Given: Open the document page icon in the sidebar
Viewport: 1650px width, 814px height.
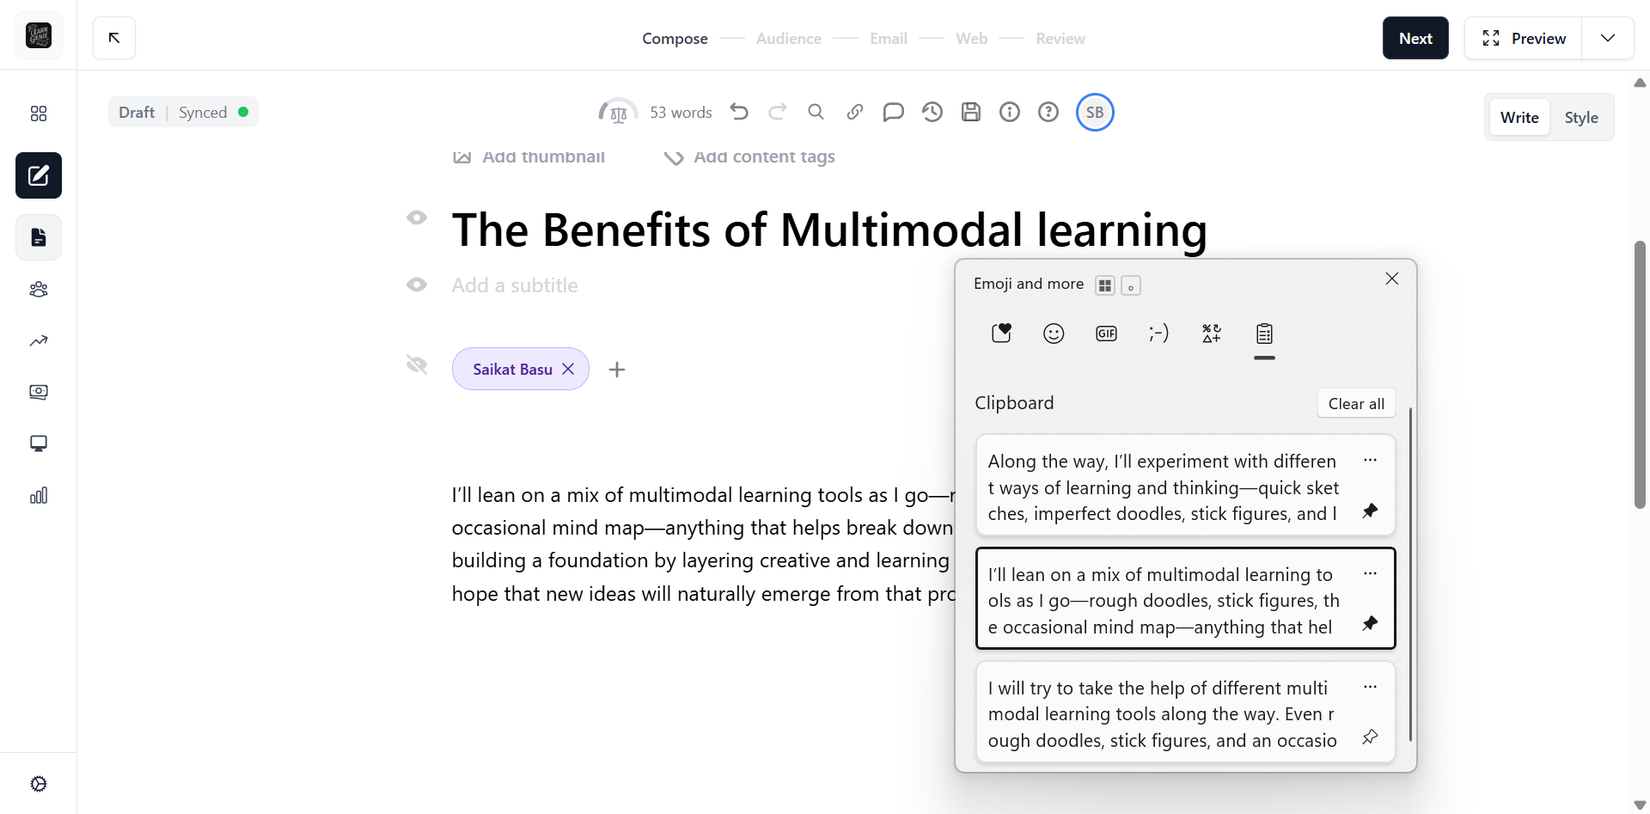Looking at the screenshot, I should point(38,237).
